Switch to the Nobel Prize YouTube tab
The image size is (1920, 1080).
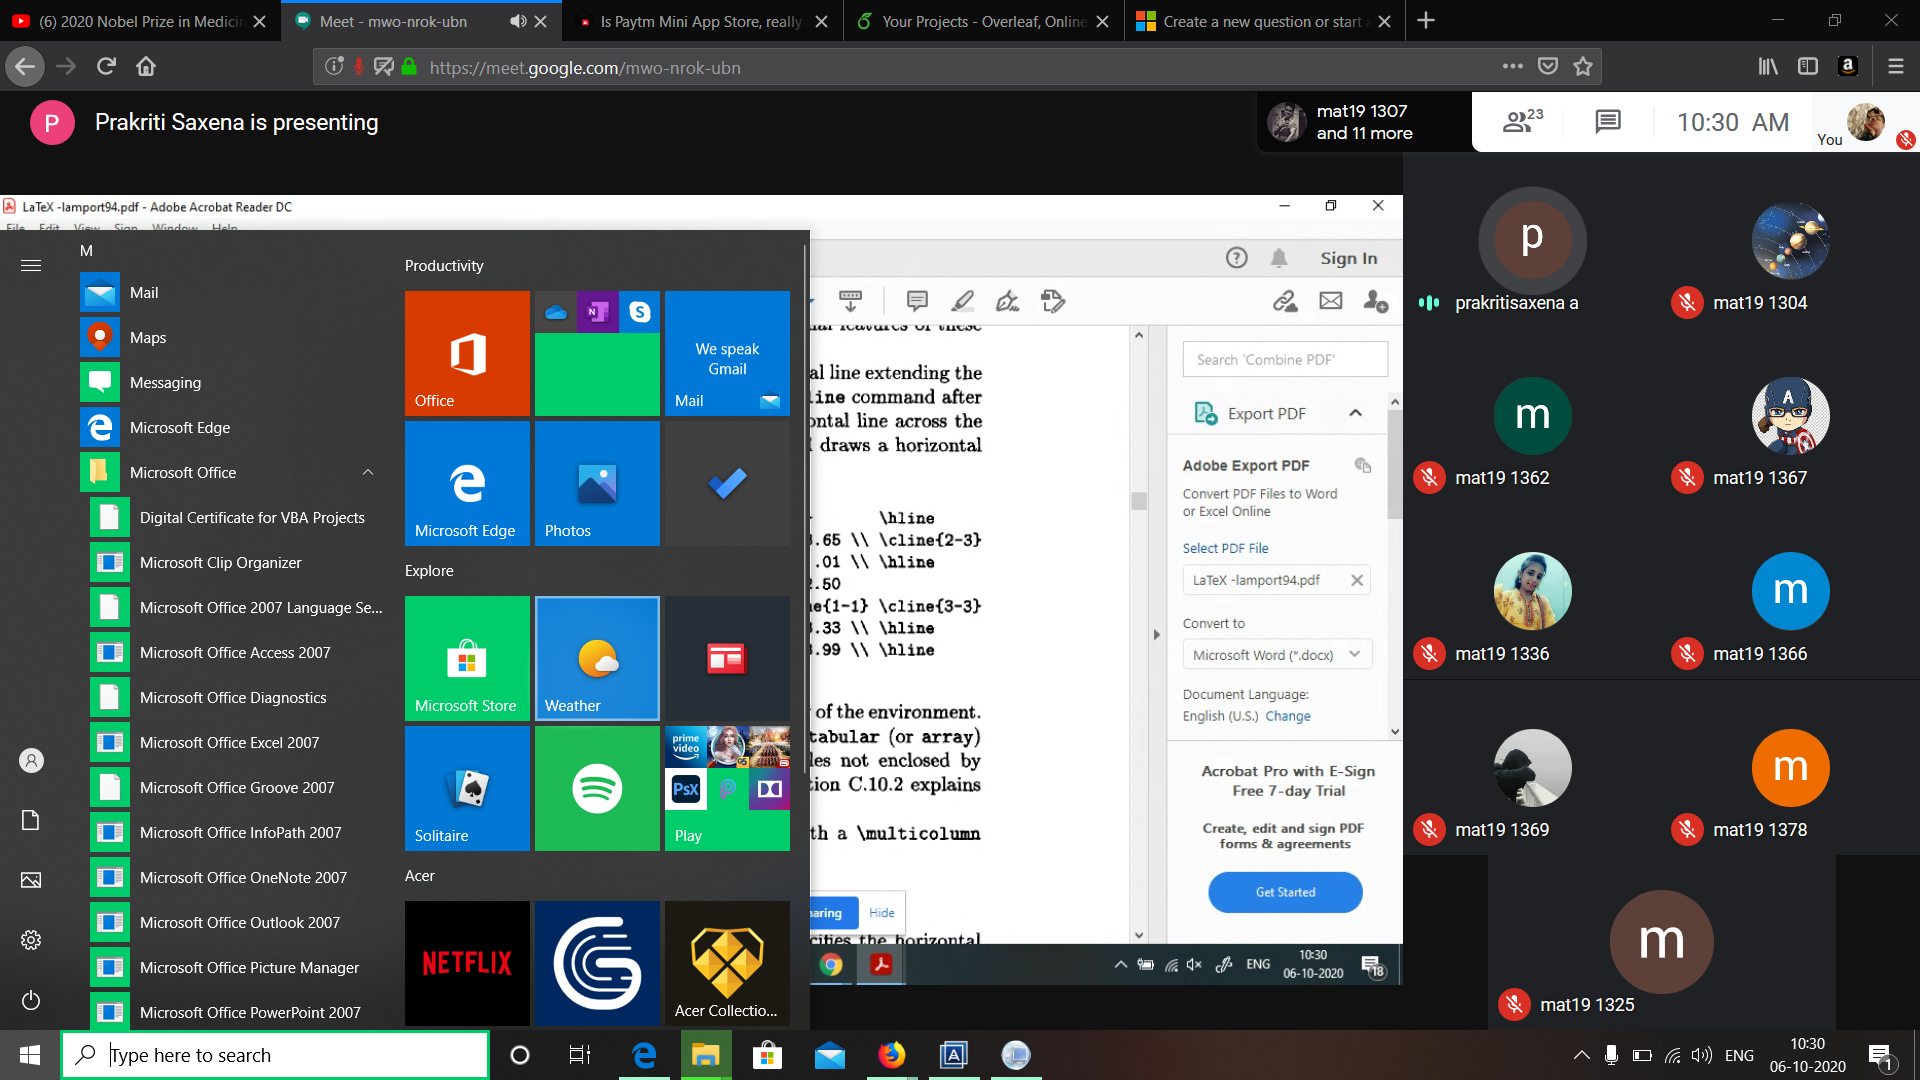pyautogui.click(x=140, y=21)
